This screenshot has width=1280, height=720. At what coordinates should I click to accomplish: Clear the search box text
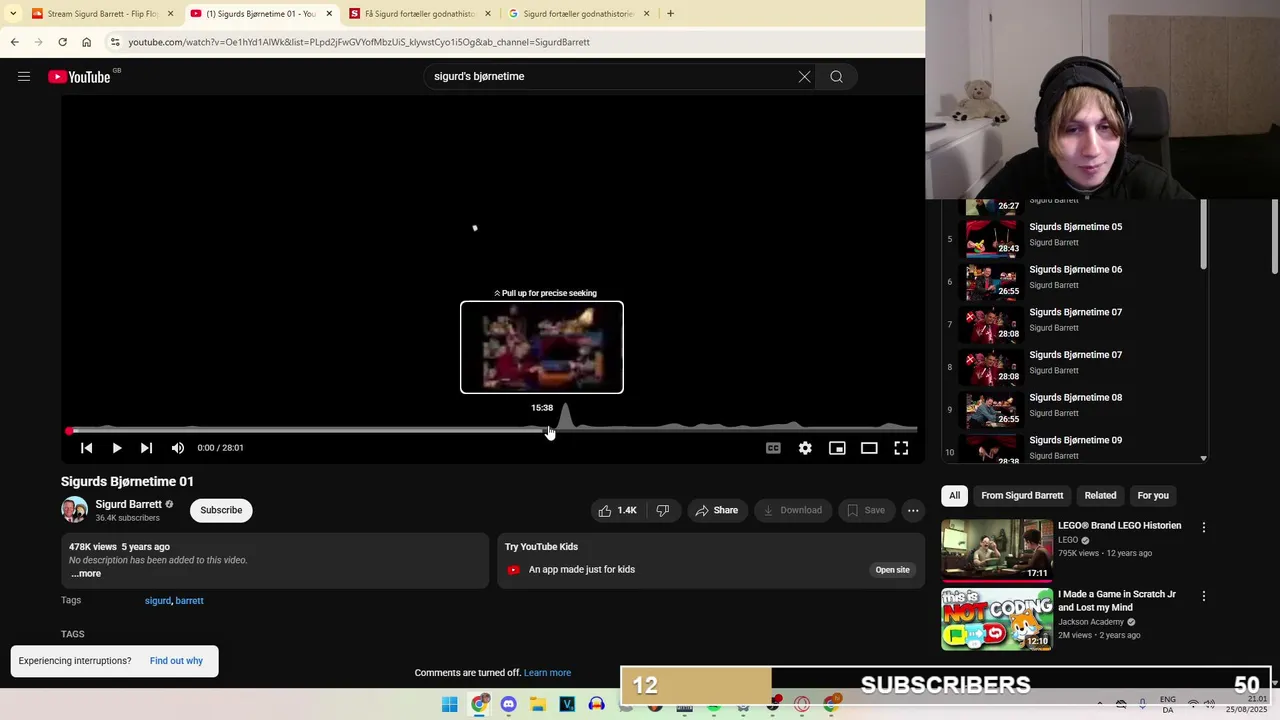pos(804,76)
